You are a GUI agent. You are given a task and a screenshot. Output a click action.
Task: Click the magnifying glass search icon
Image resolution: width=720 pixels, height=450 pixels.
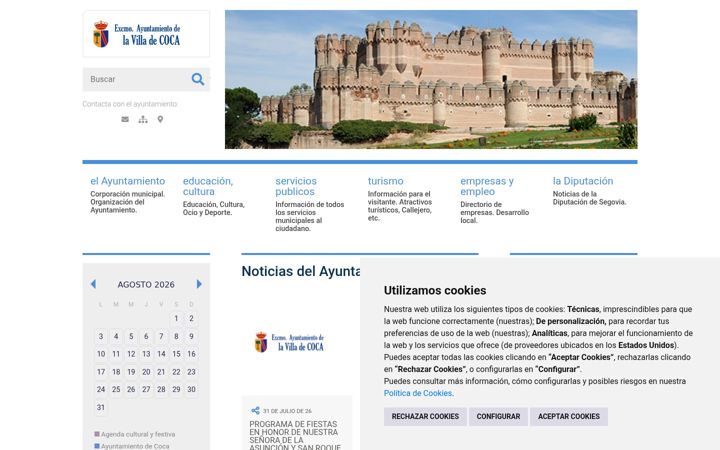pyautogui.click(x=198, y=79)
